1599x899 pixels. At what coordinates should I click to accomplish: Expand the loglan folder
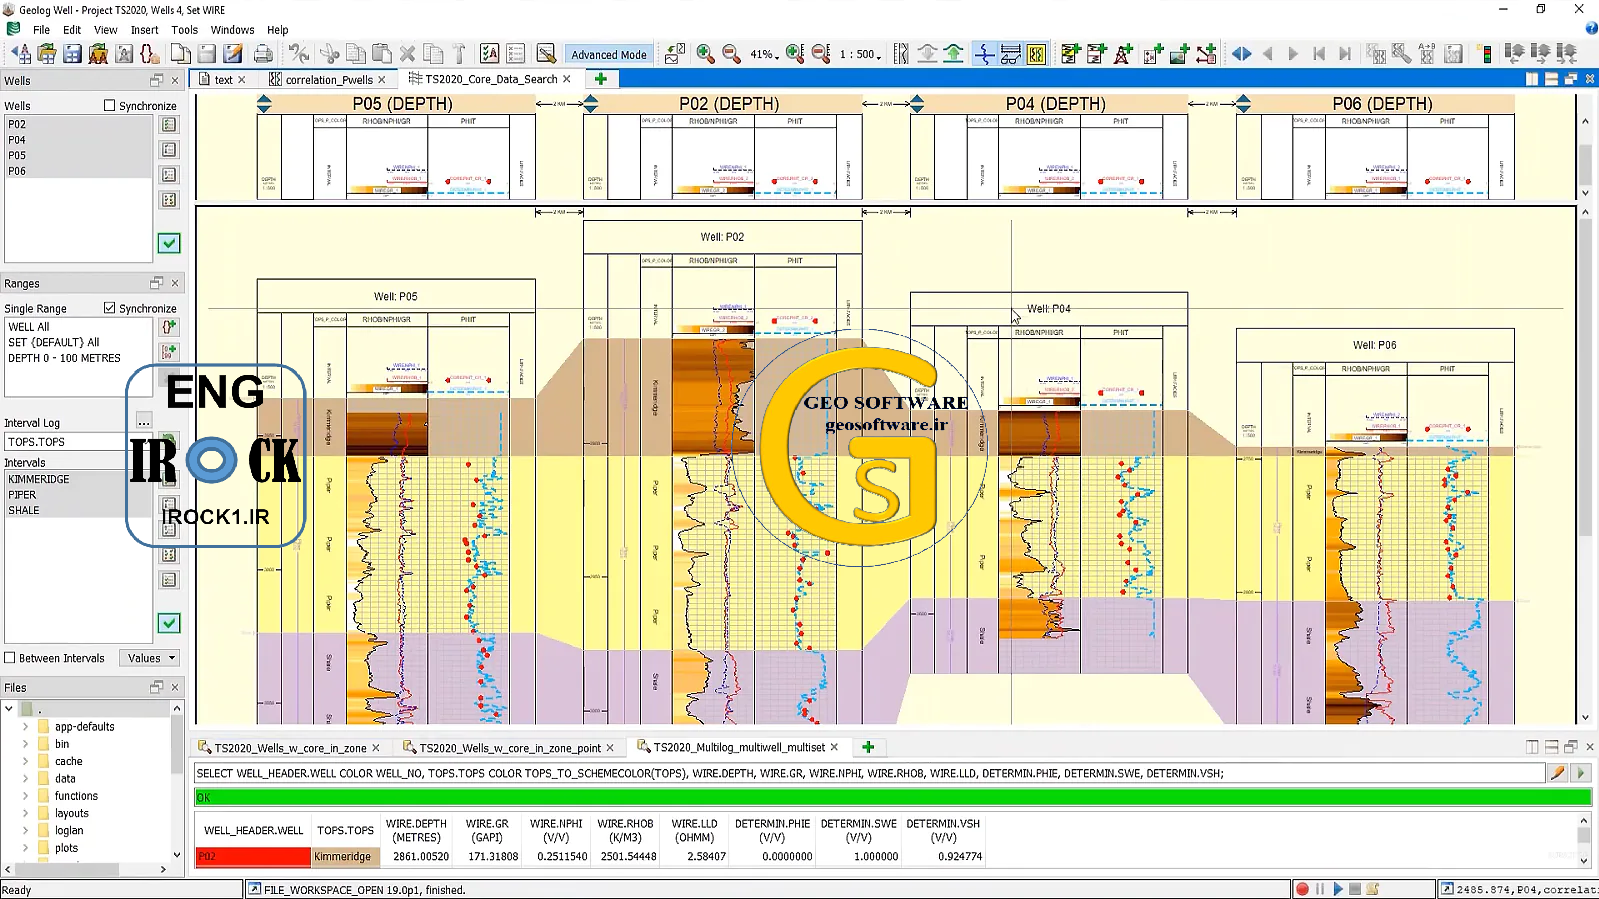[25, 830]
